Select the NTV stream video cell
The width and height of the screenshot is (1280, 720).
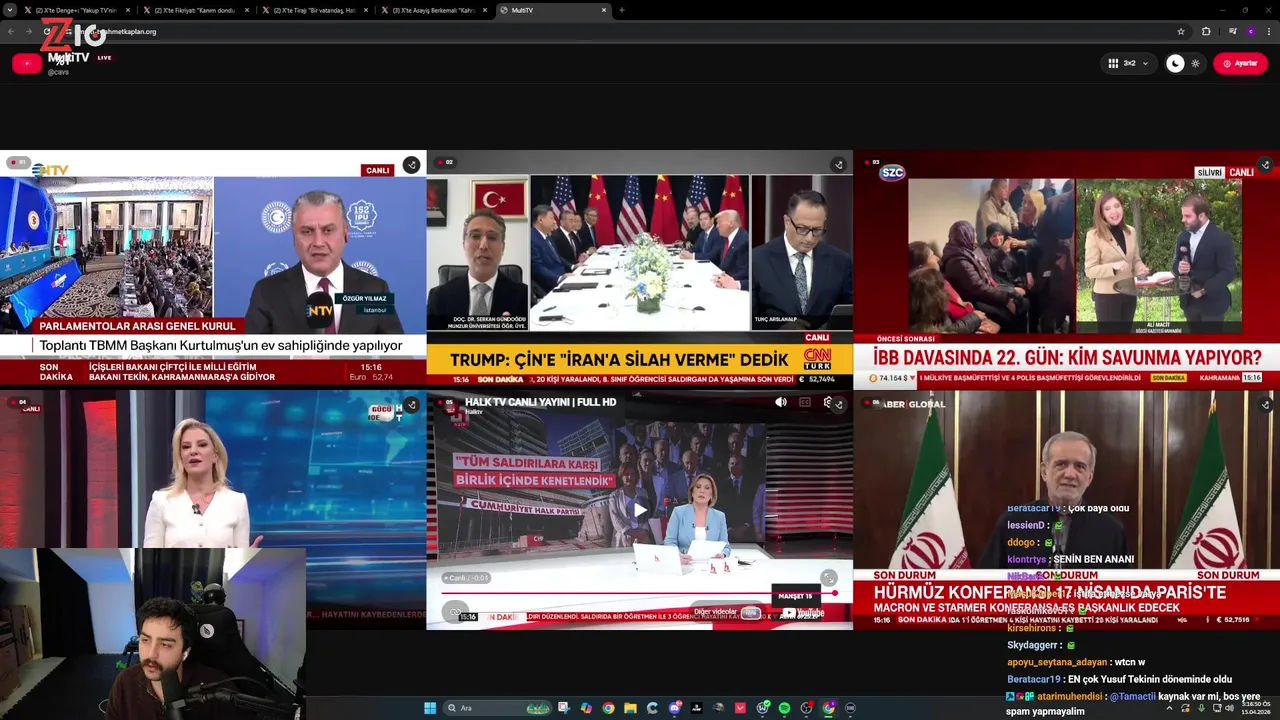click(213, 268)
